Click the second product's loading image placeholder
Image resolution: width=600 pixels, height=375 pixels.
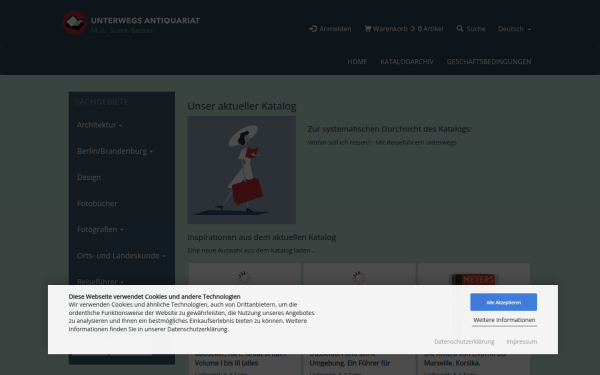click(359, 277)
